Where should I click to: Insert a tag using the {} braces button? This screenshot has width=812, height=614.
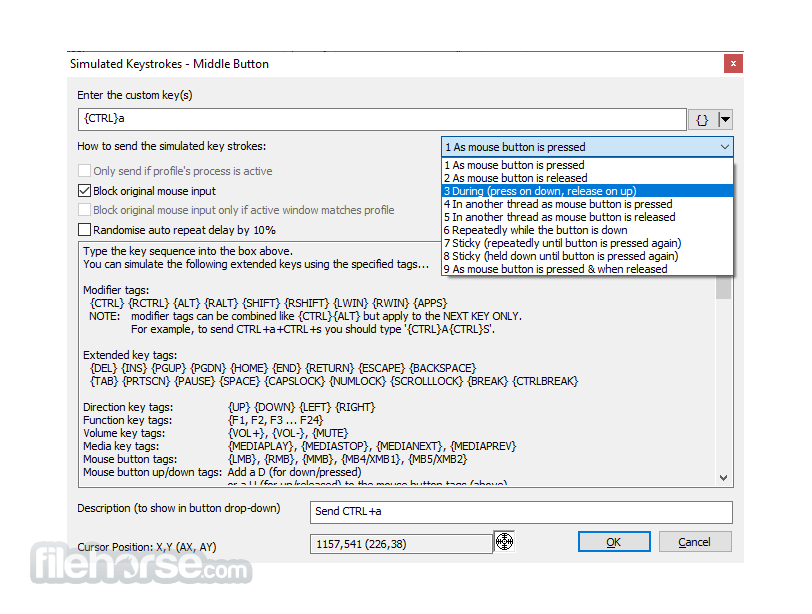tap(701, 119)
